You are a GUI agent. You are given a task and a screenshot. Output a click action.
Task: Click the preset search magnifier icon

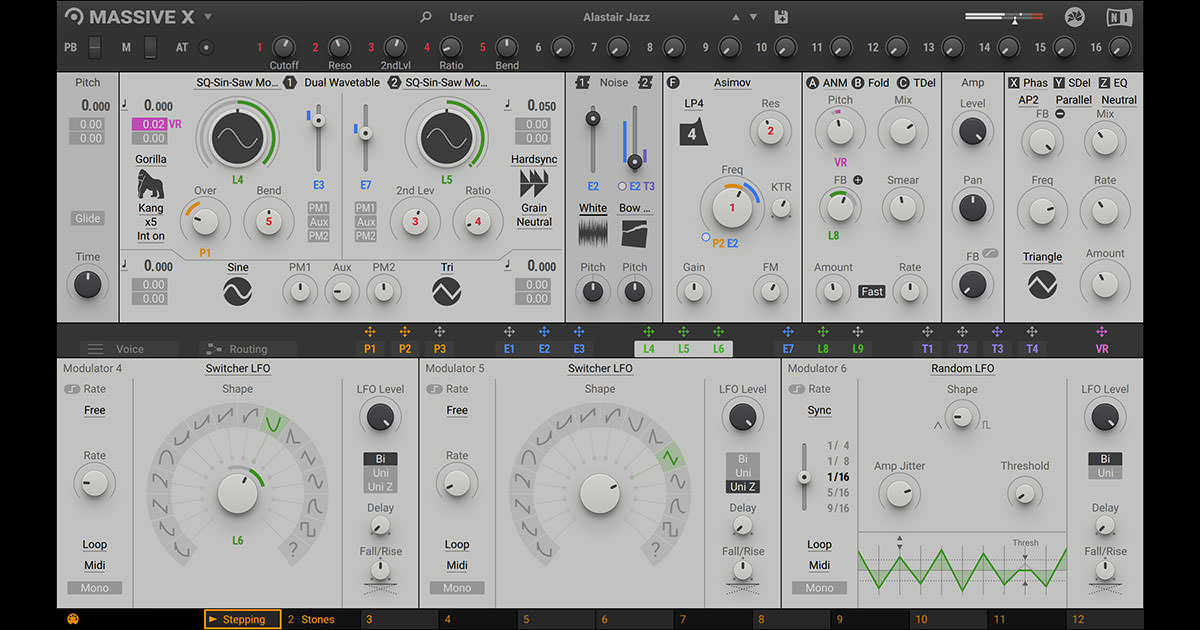[426, 17]
